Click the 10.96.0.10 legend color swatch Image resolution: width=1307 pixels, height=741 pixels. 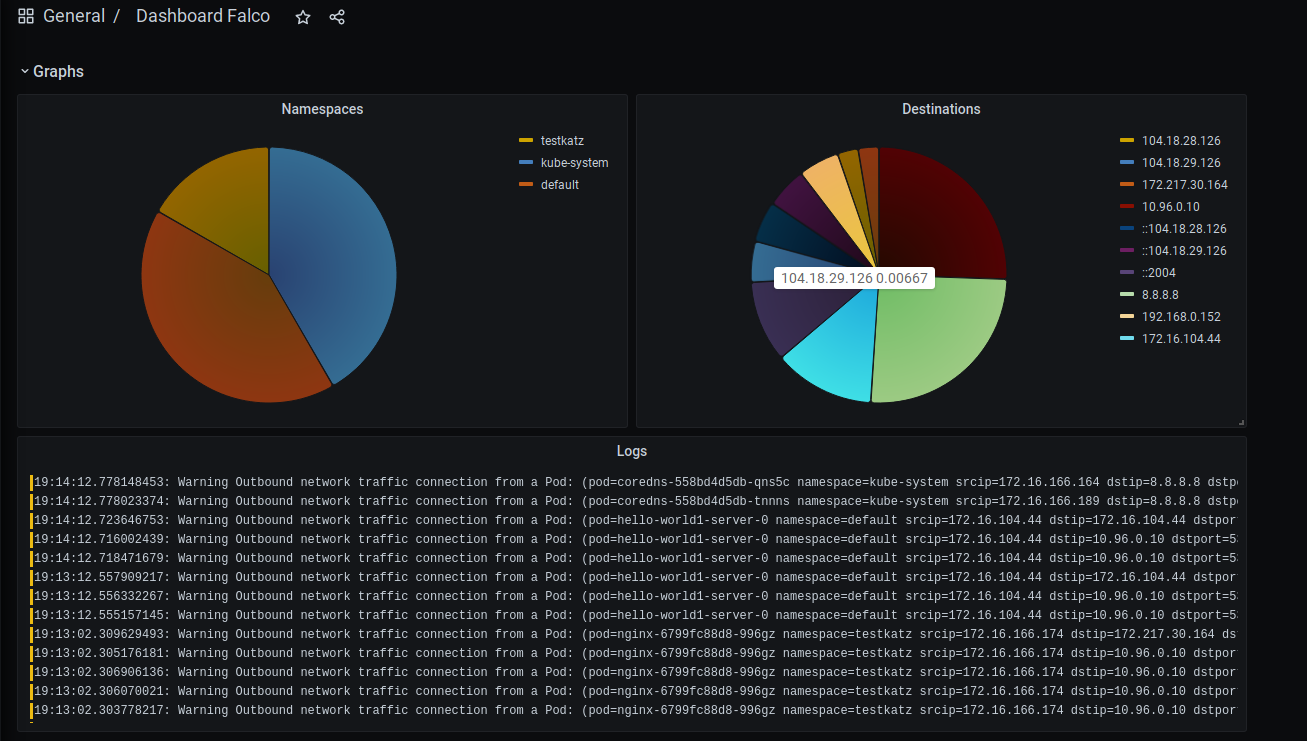click(1127, 207)
